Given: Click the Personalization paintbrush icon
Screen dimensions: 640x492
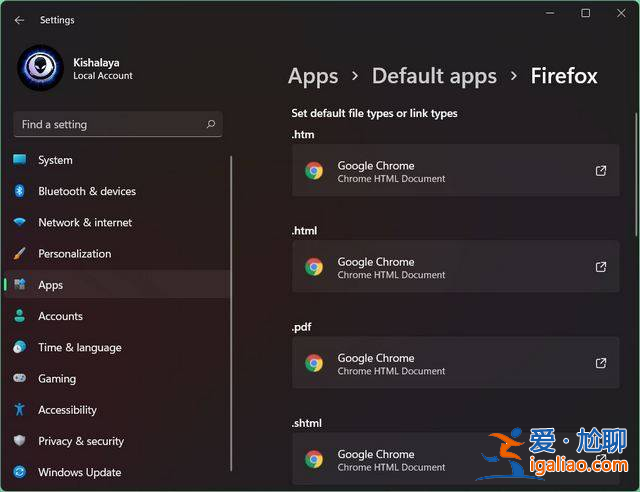Looking at the screenshot, I should click(x=20, y=253).
